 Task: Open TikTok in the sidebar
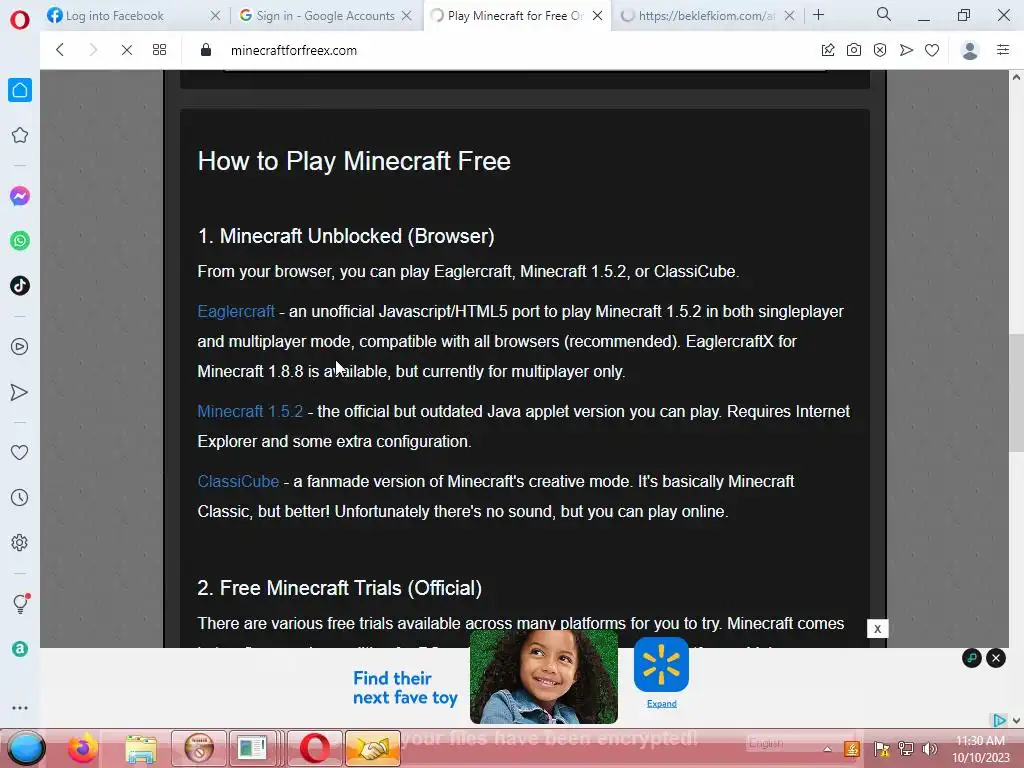pyautogui.click(x=20, y=285)
